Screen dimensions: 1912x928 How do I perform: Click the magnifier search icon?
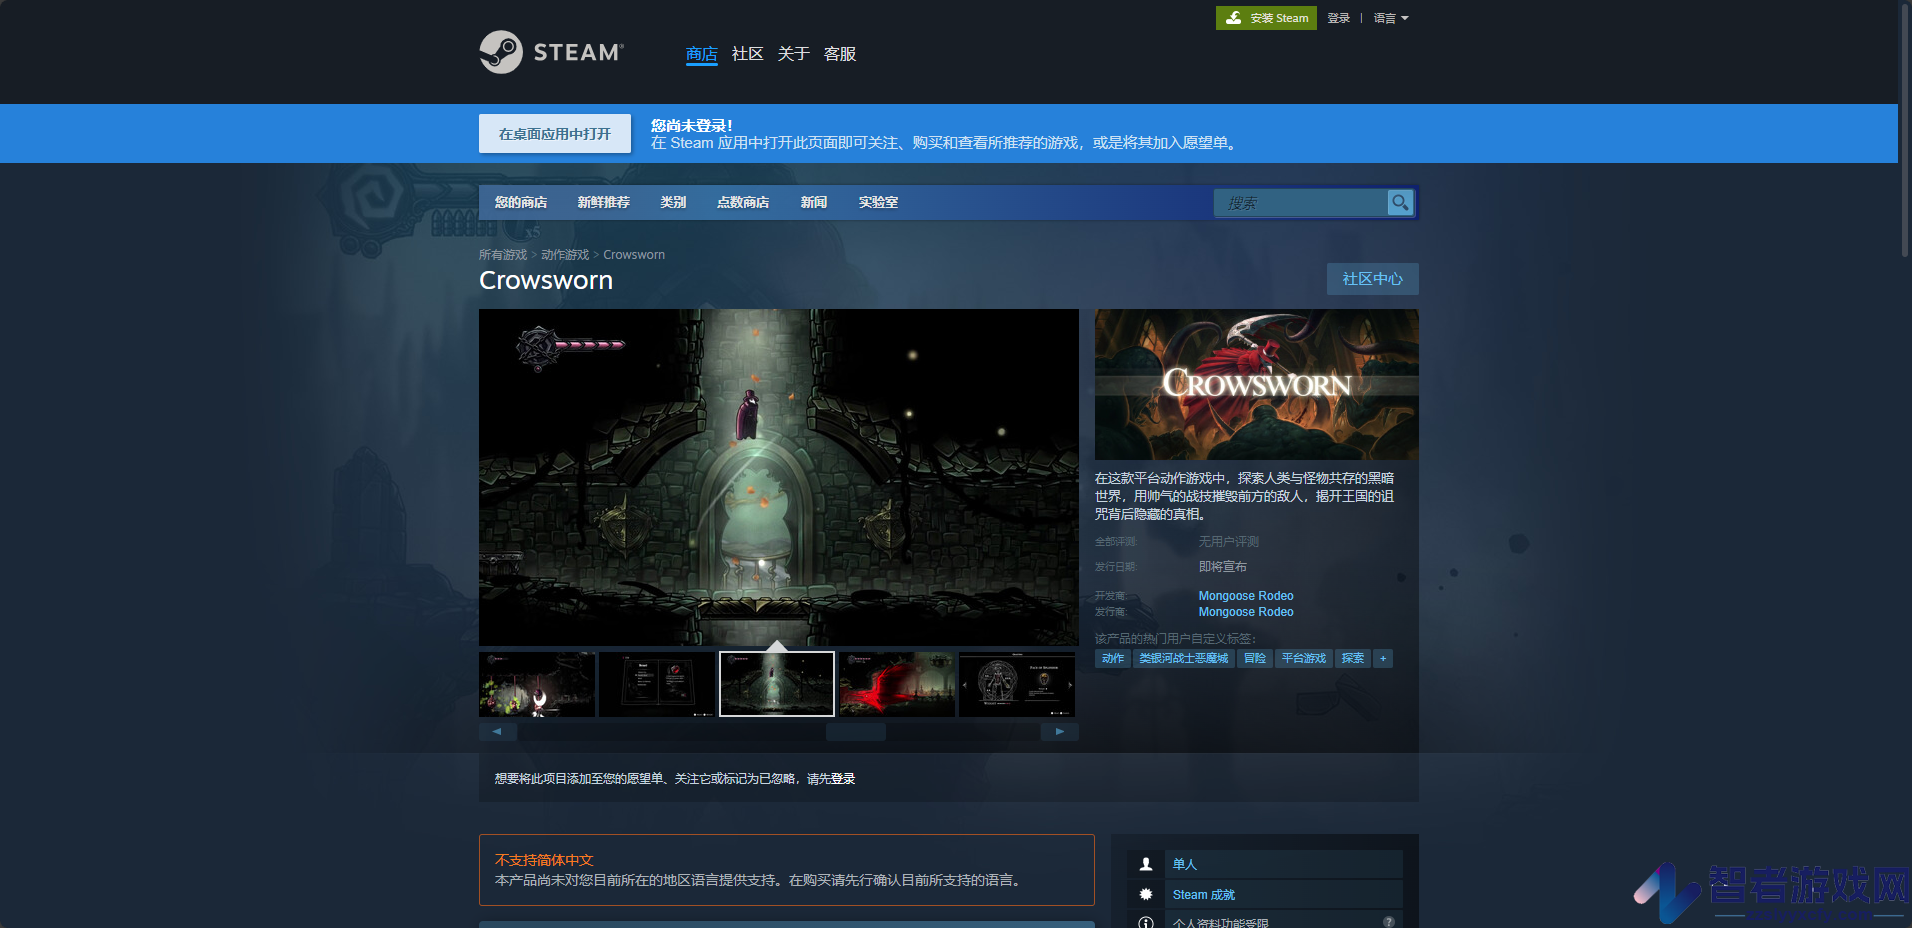click(x=1400, y=203)
